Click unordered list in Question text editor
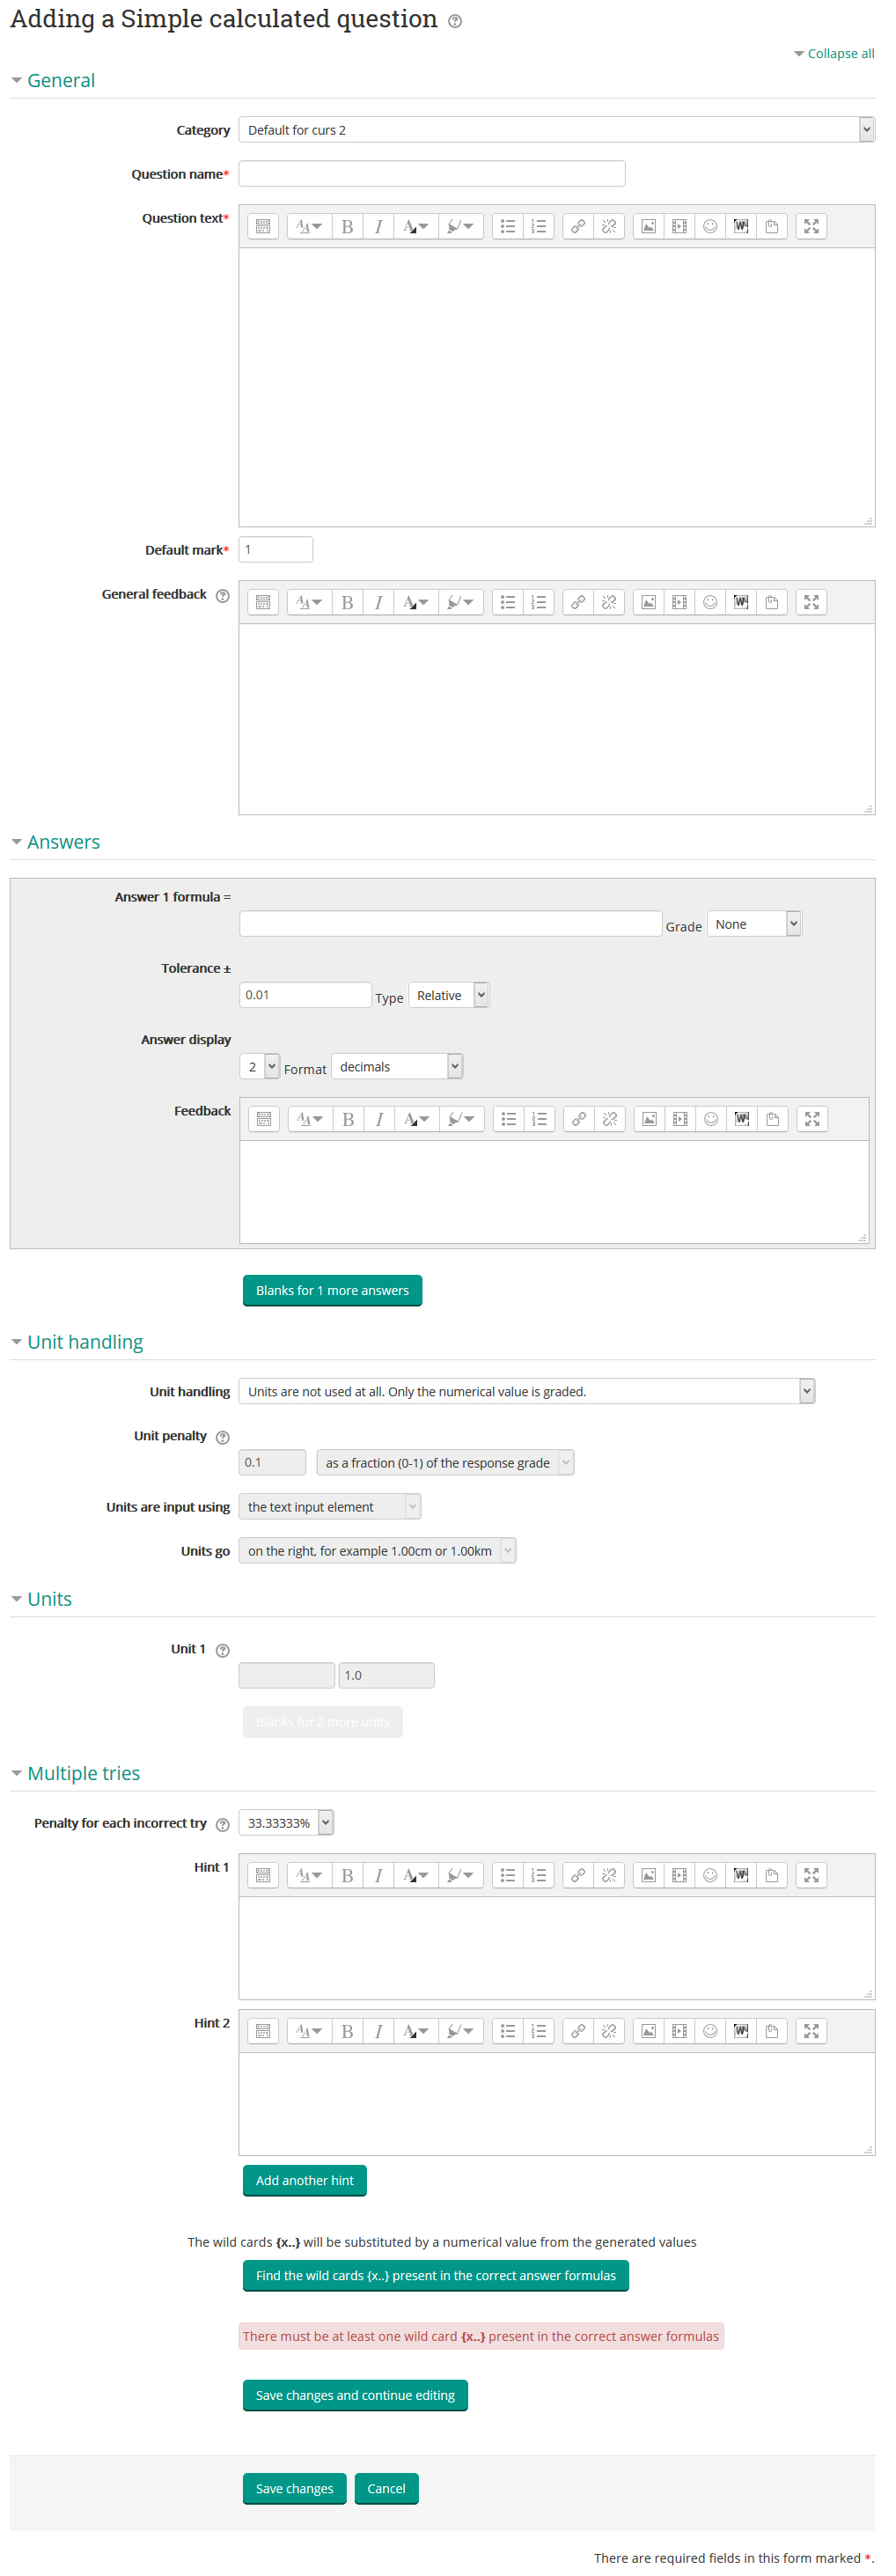The height and width of the screenshot is (2576, 896). pos(508,226)
